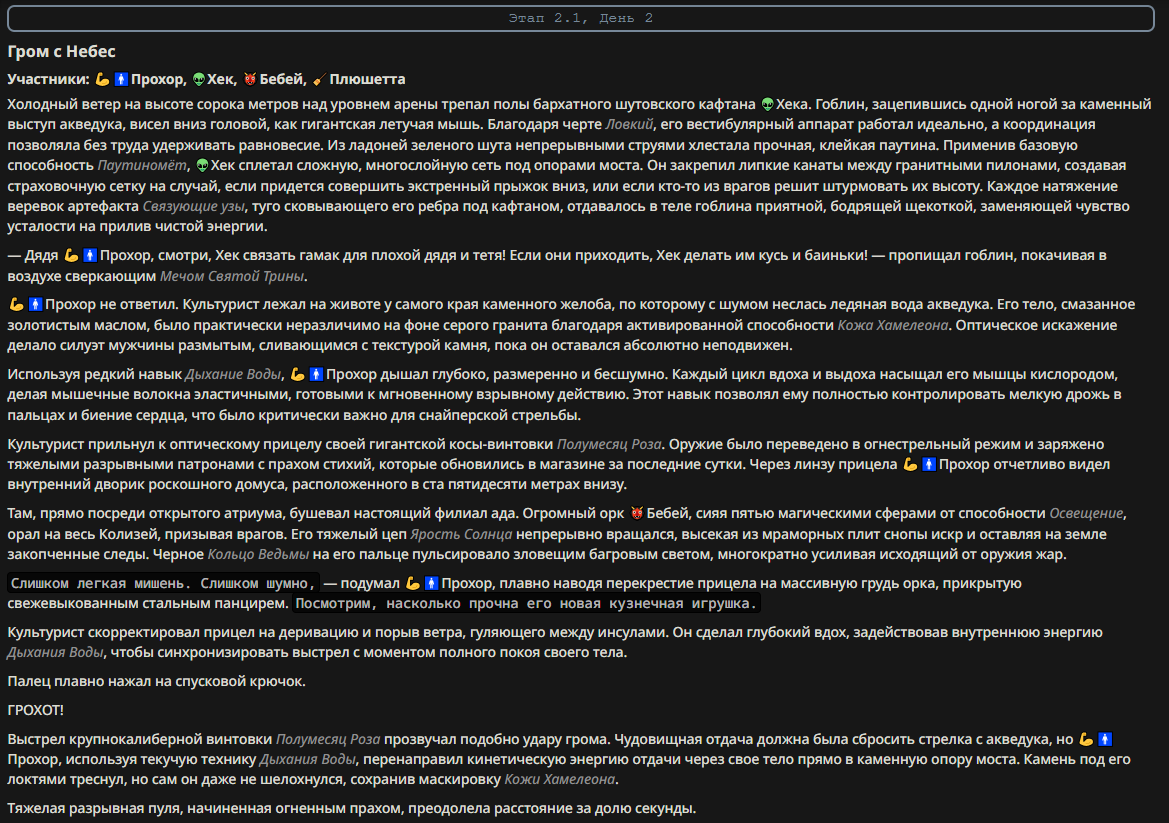Viewport: 1169px width, 823px height.
Task: Click italic 'Дыхания Воды' before 'чтобы синхронизировать'
Action: pyautogui.click(x=55, y=652)
